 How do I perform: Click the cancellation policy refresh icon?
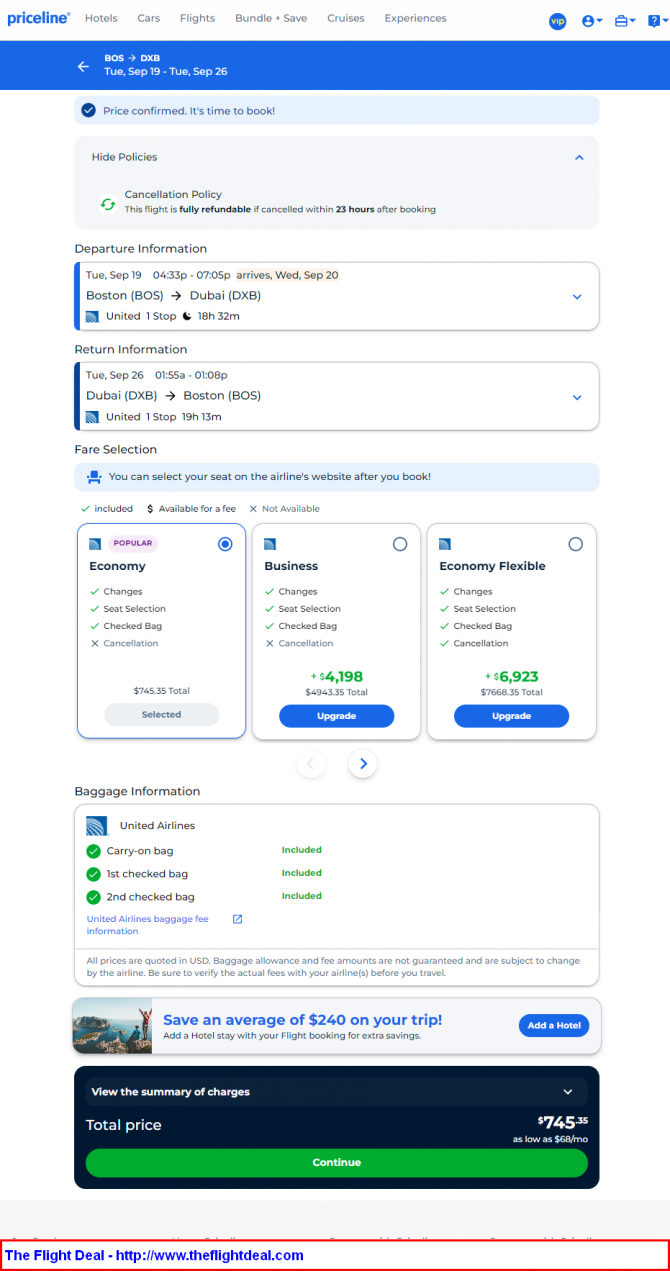tap(107, 203)
